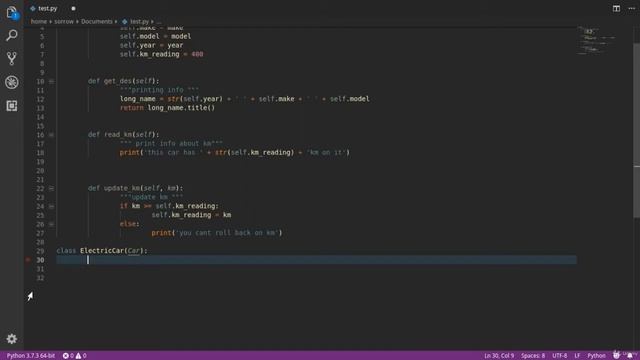Fold the else block at line 26

tap(51, 224)
